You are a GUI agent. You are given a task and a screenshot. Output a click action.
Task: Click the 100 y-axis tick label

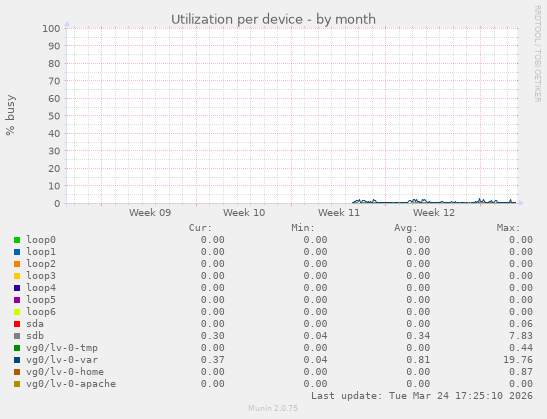point(51,29)
